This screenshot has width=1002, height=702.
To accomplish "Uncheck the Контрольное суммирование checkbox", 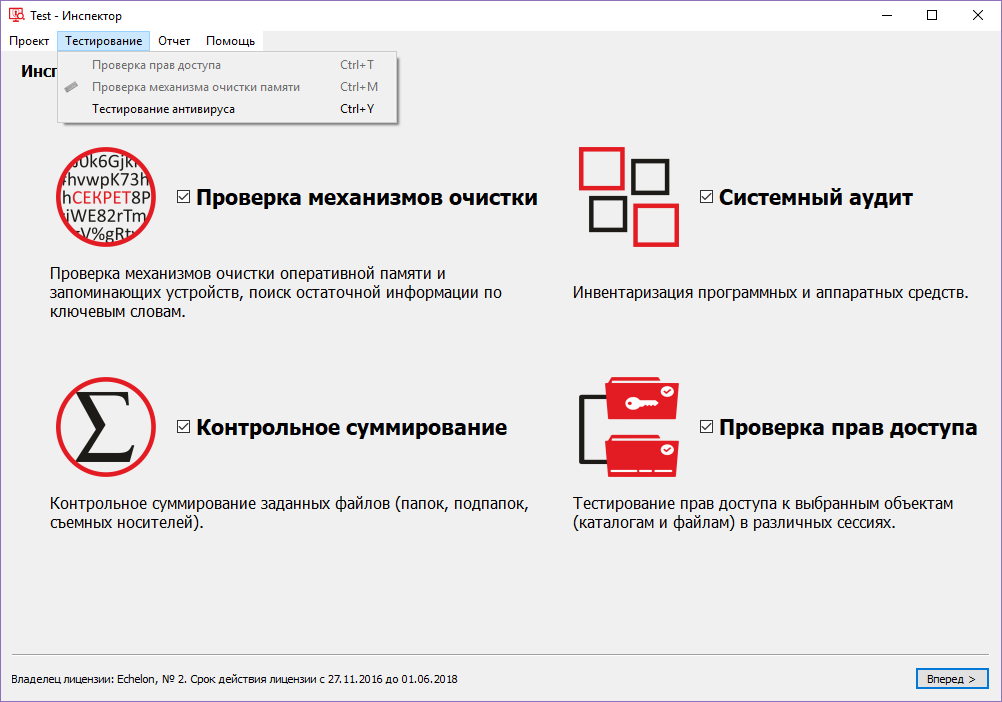I will pos(182,426).
